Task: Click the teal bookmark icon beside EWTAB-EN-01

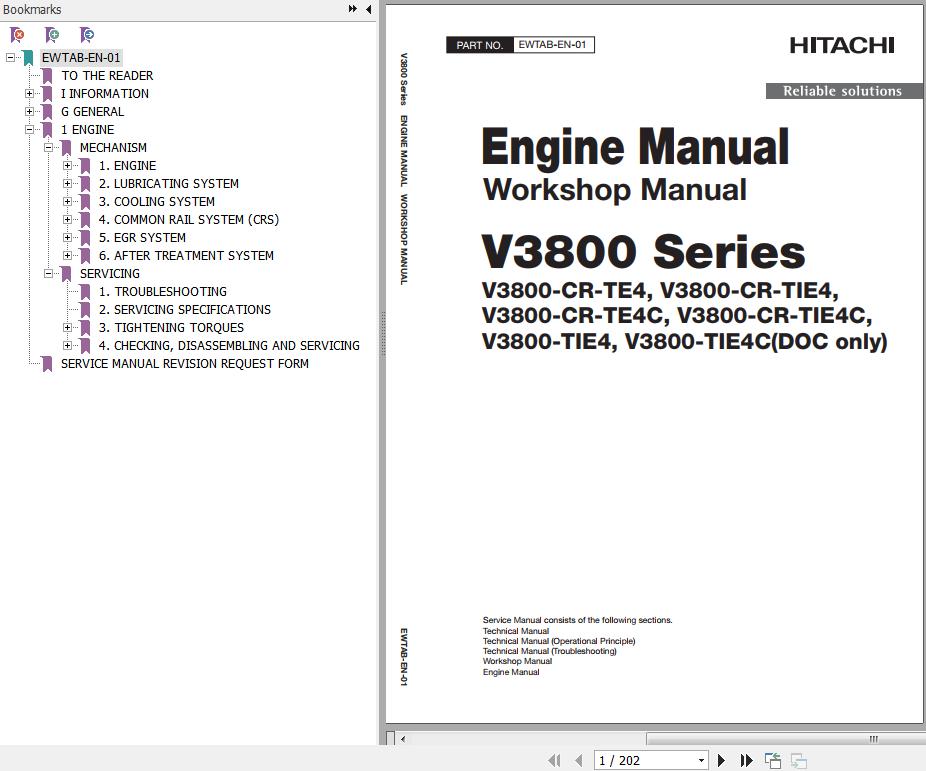Action: [28, 58]
